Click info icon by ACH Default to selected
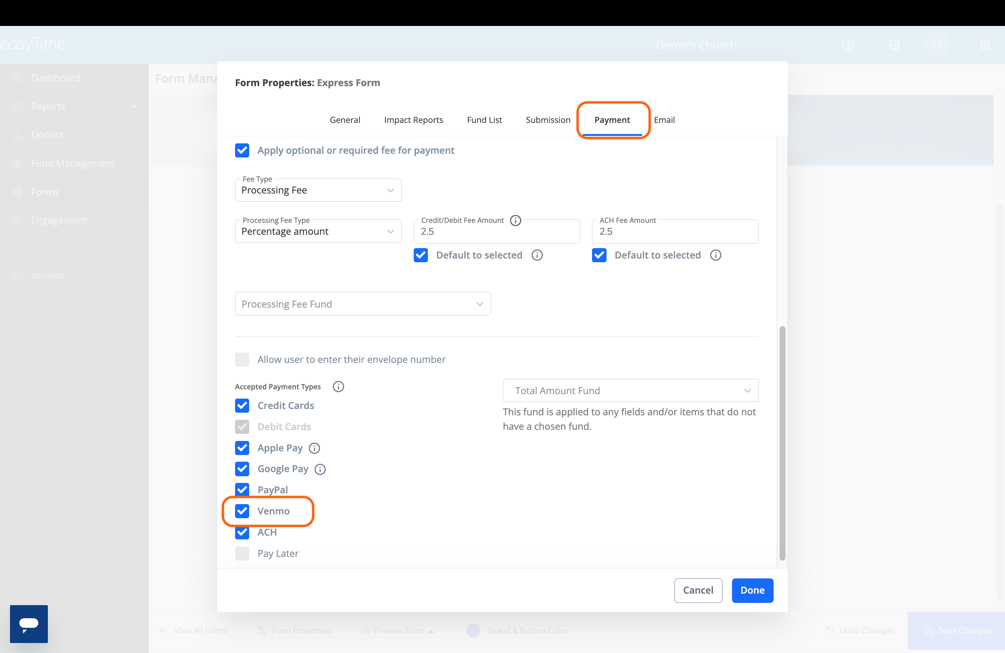This screenshot has height=653, width=1005. click(x=716, y=255)
